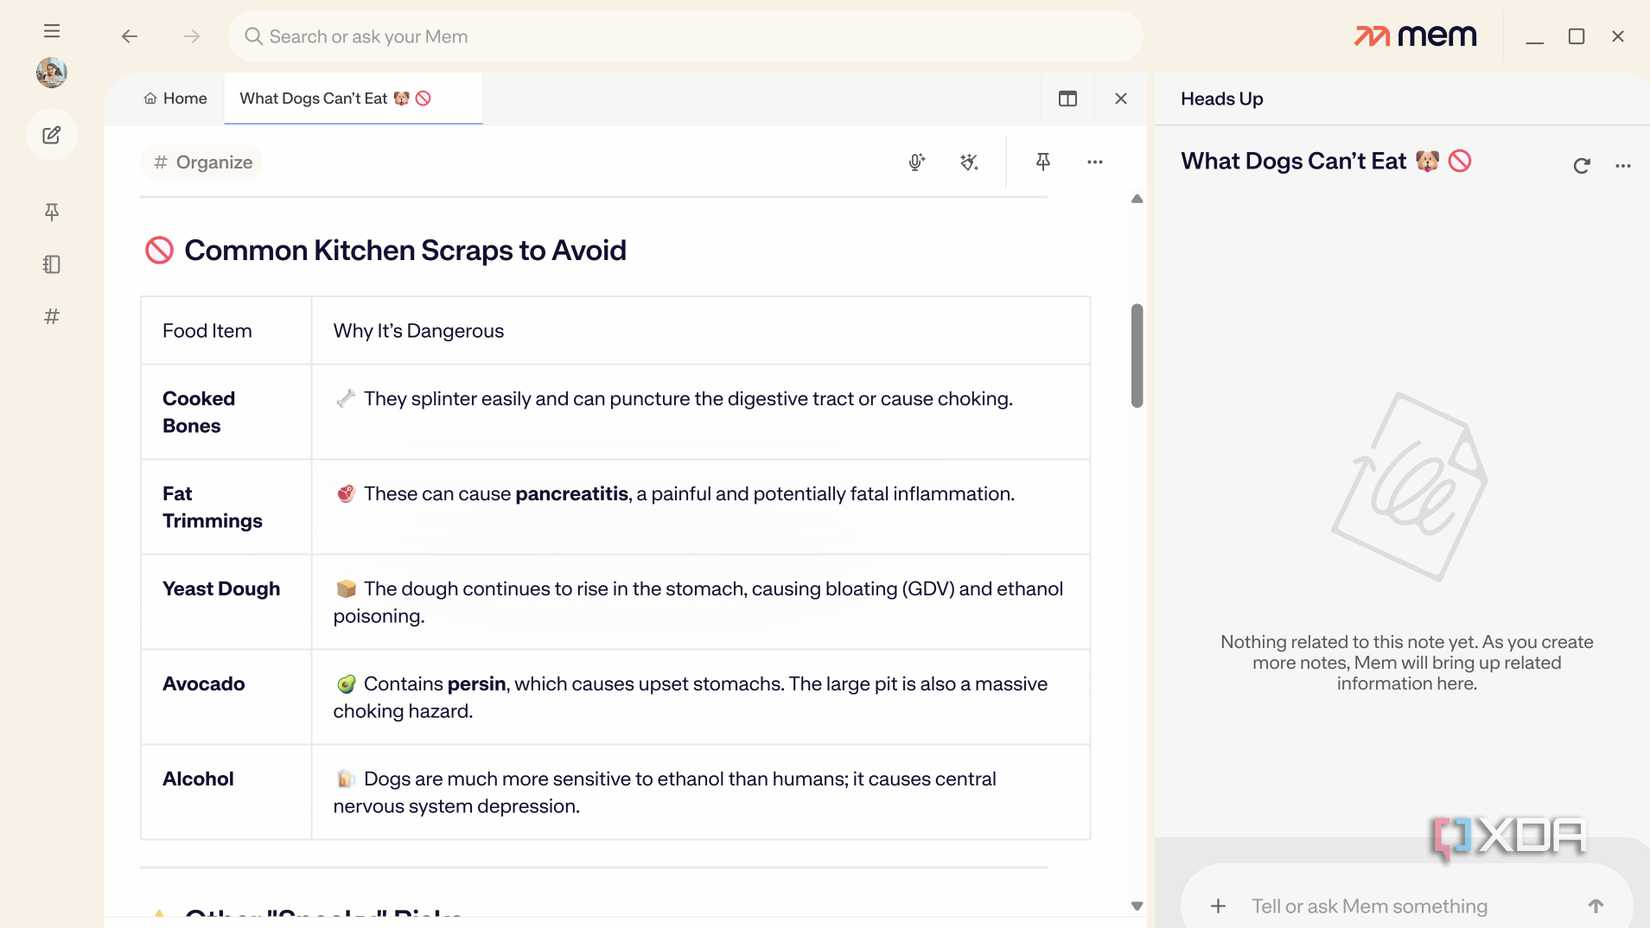Send the message with the up arrow
Screen dimensions: 1650x928
pos(1596,906)
